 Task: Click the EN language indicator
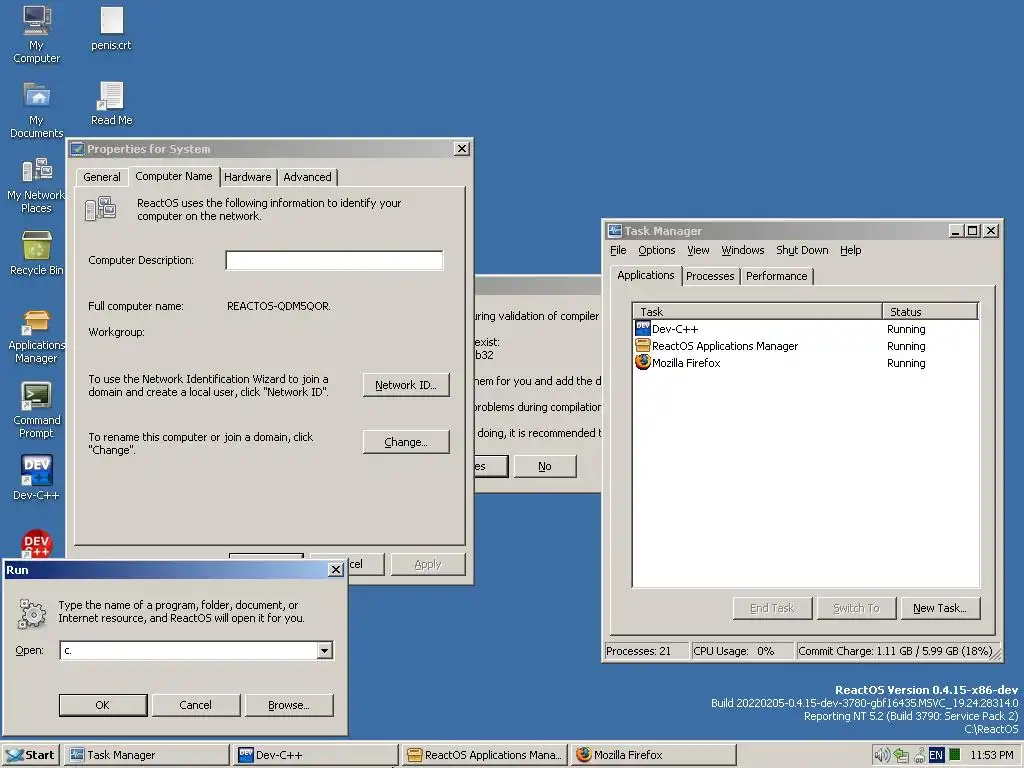936,755
